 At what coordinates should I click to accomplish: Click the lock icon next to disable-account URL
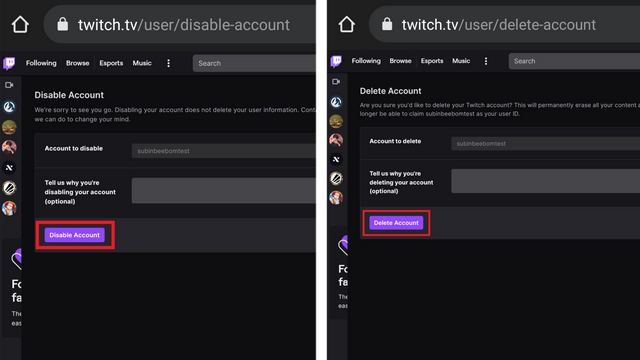pyautogui.click(x=62, y=24)
